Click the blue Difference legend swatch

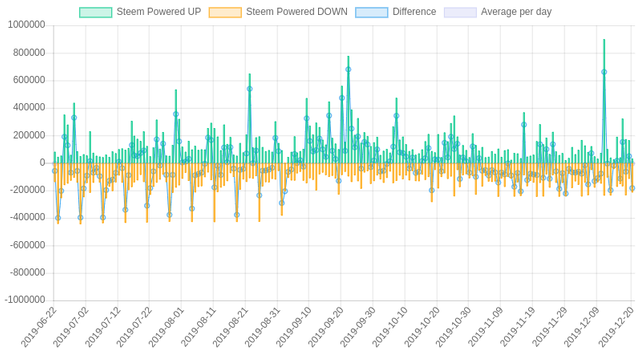click(371, 12)
